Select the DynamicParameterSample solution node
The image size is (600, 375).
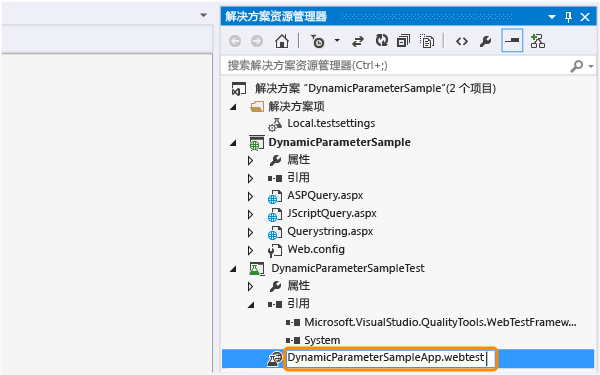tap(375, 88)
